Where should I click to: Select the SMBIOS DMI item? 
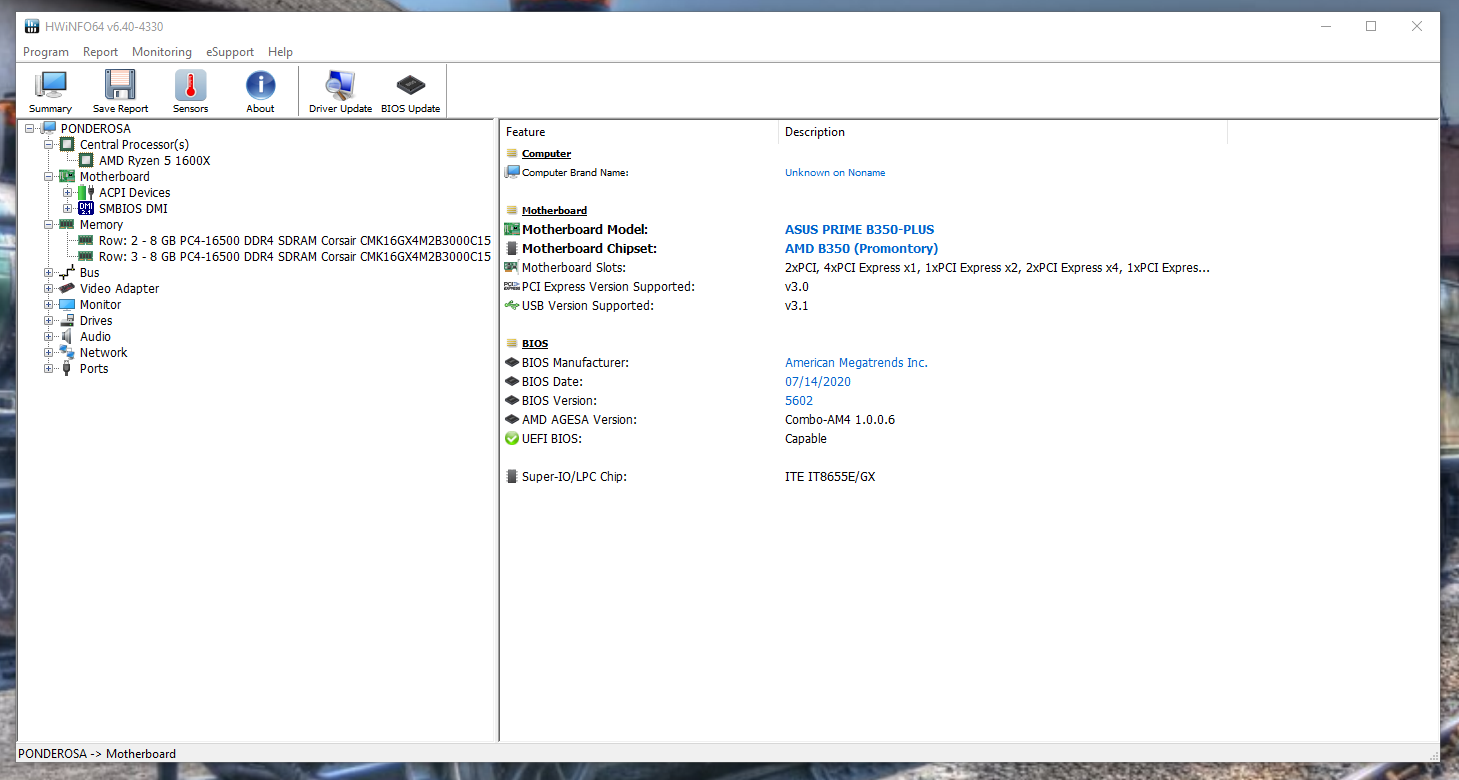tap(133, 209)
